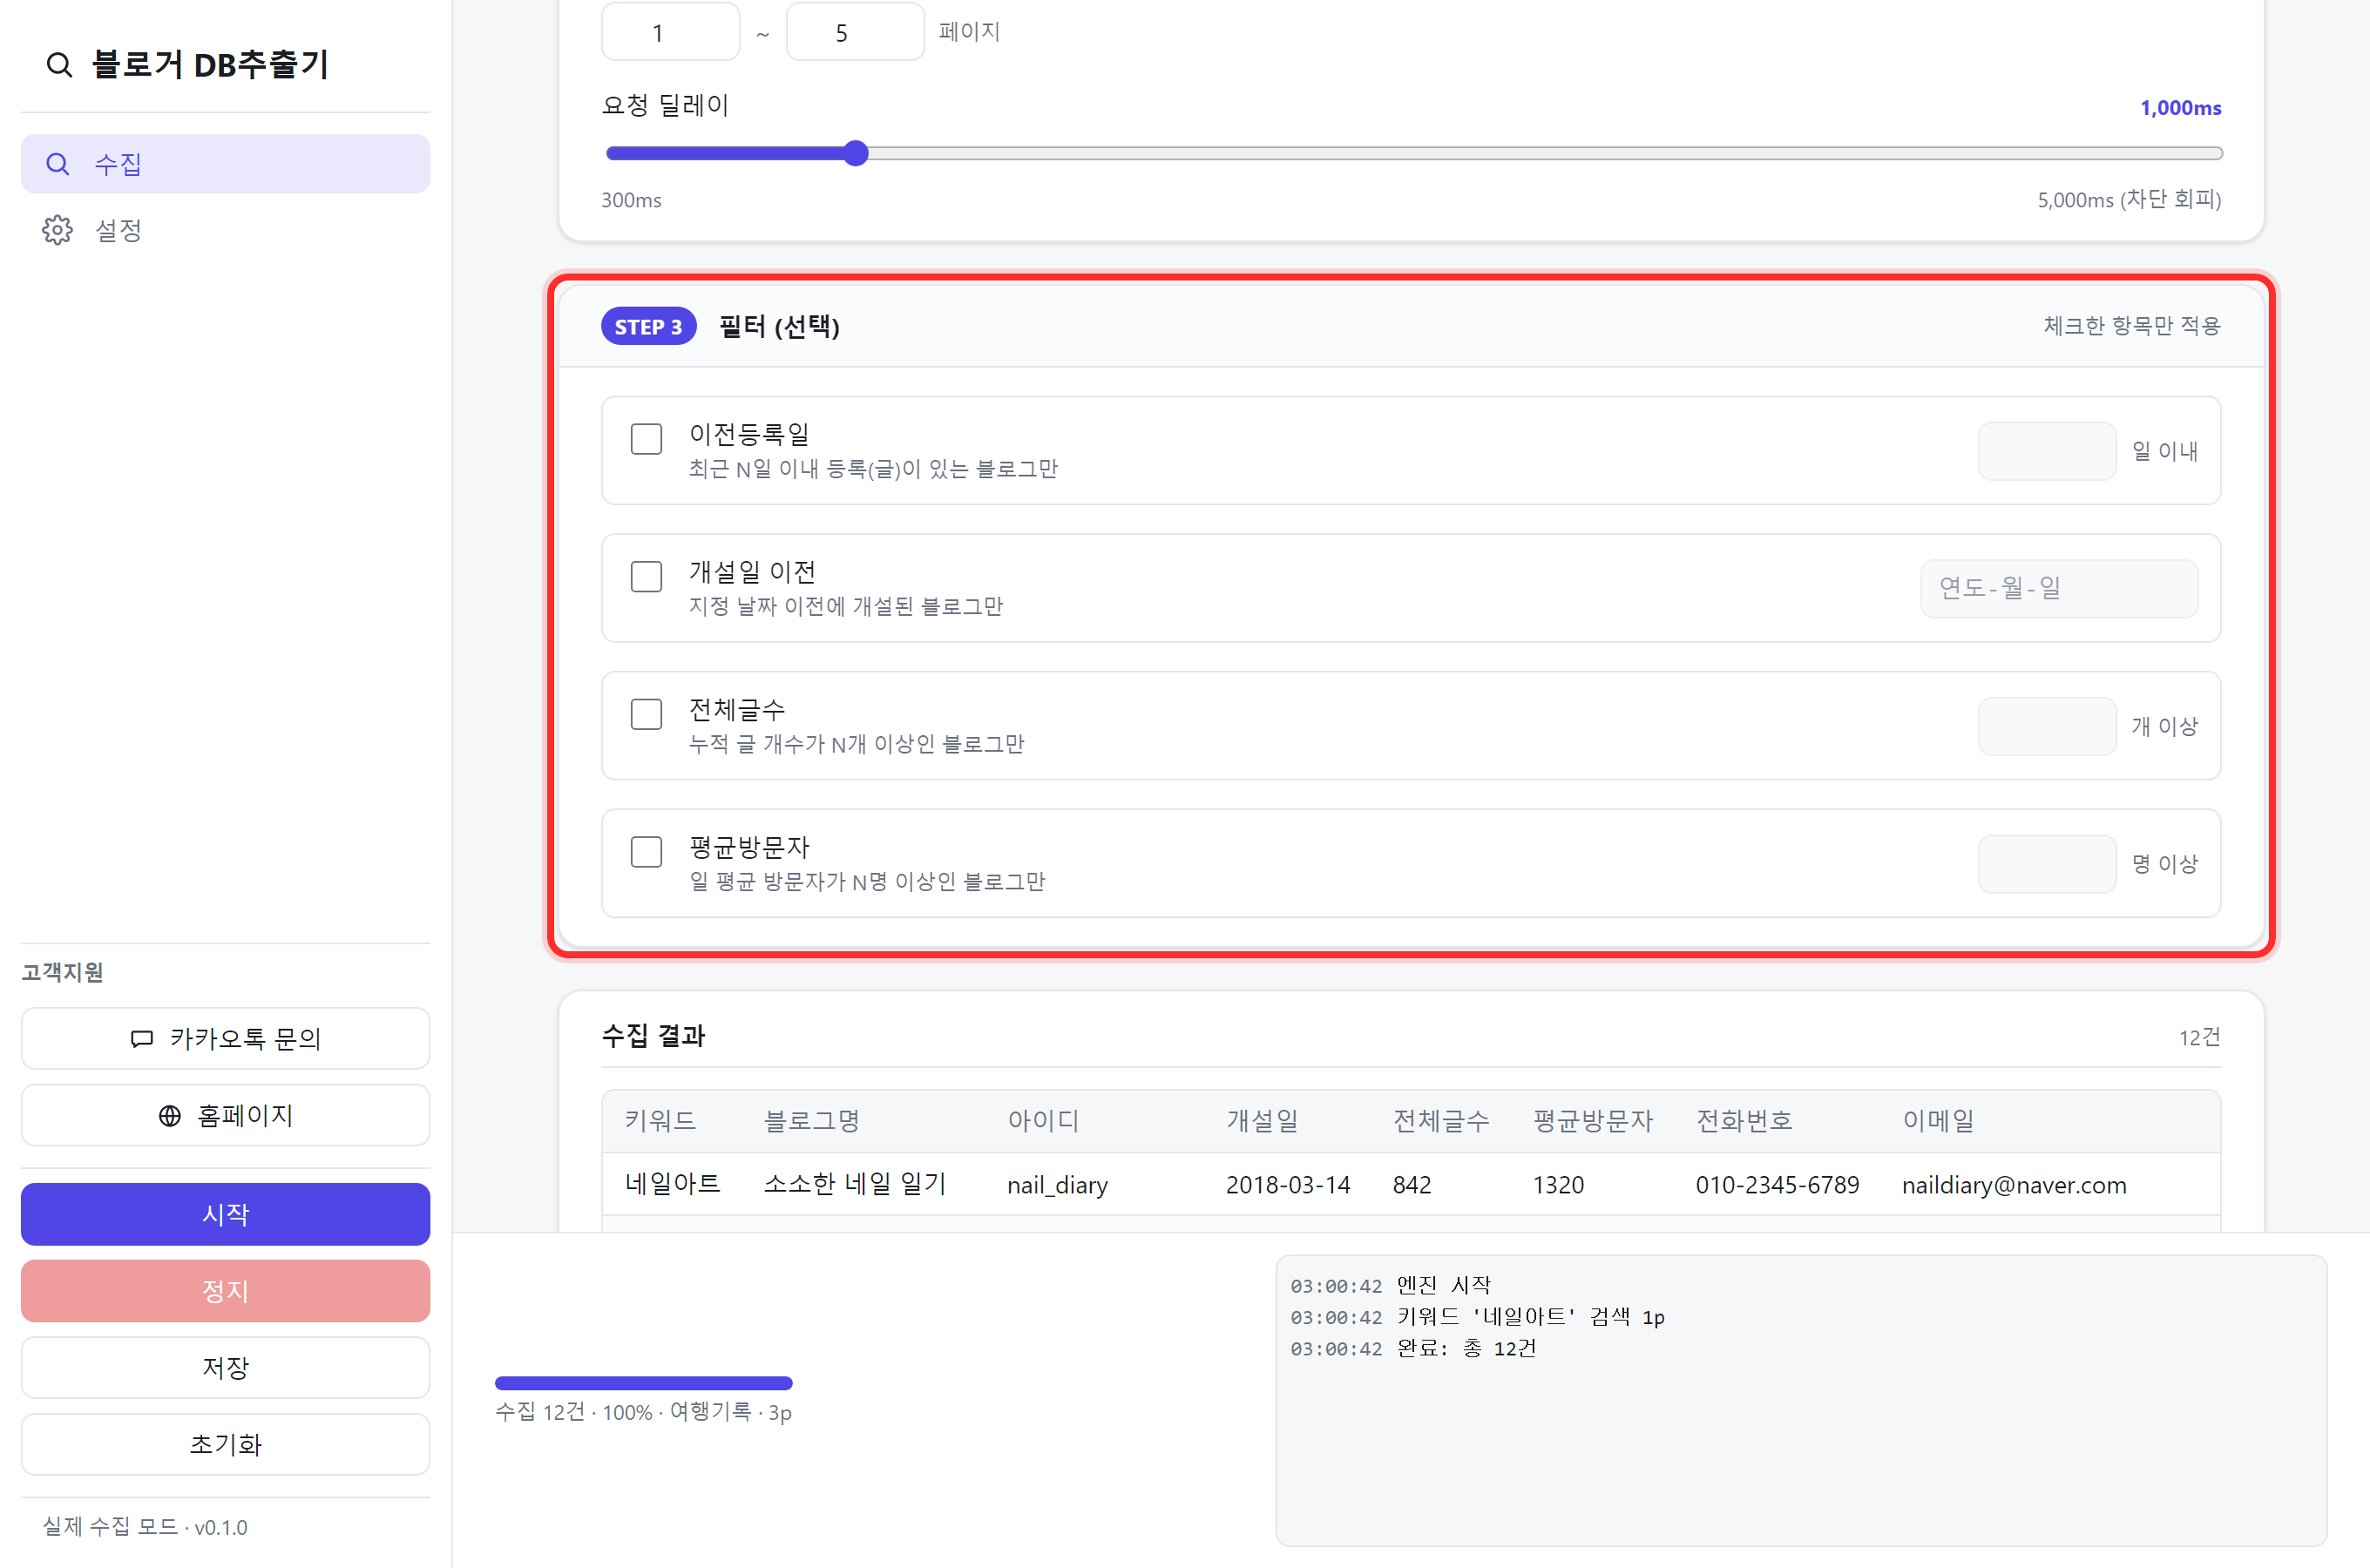Click the 초기화 button
The height and width of the screenshot is (1568, 2370).
pos(226,1445)
